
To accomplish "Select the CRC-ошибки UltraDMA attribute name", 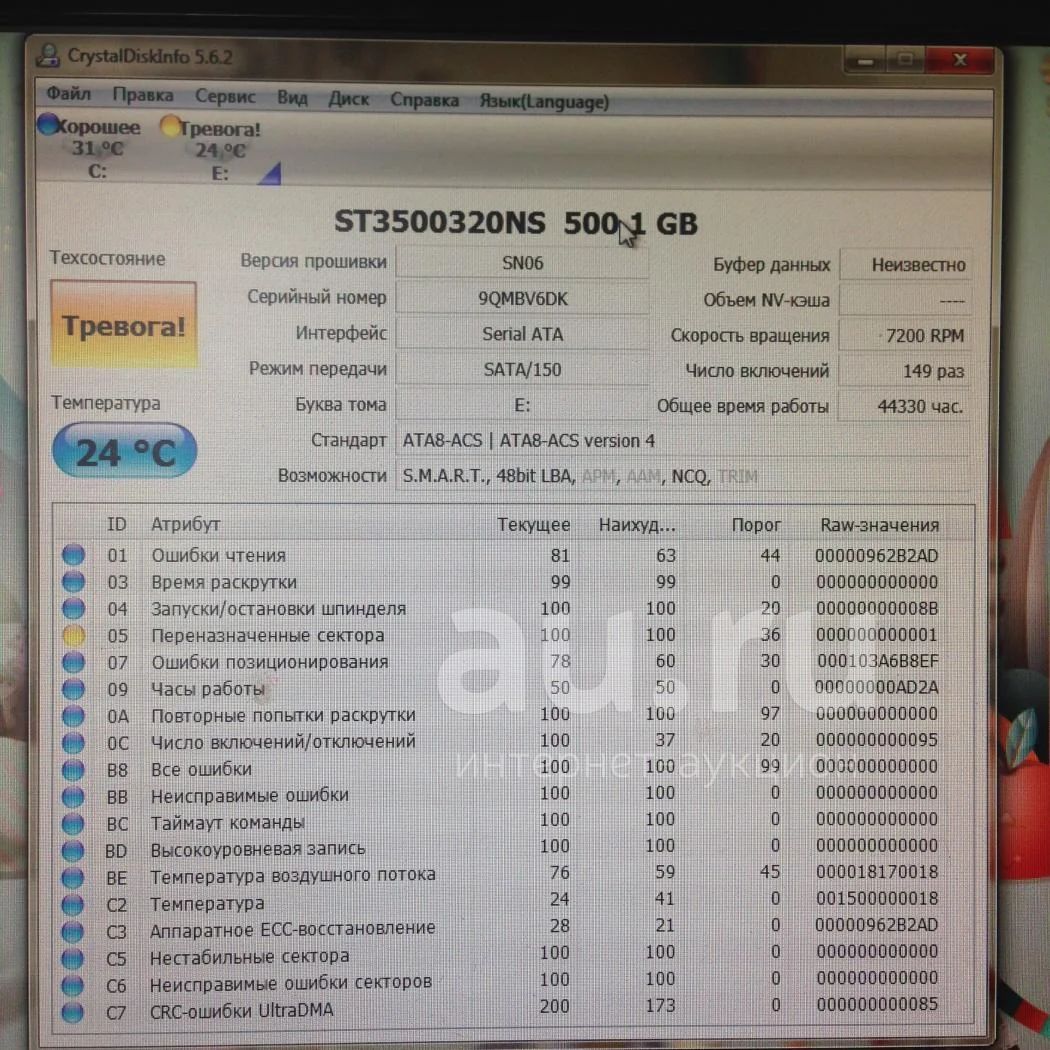I will click(x=241, y=1010).
